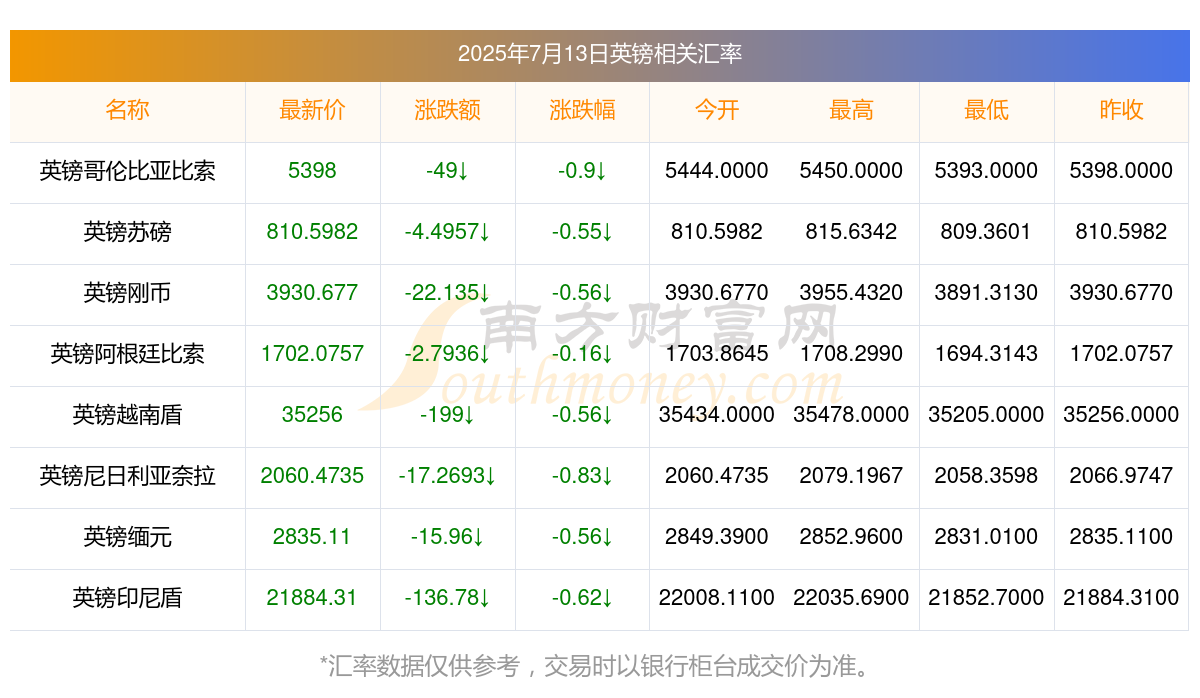Select opening value 2849.3900
The width and height of the screenshot is (1200, 698).
[717, 537]
